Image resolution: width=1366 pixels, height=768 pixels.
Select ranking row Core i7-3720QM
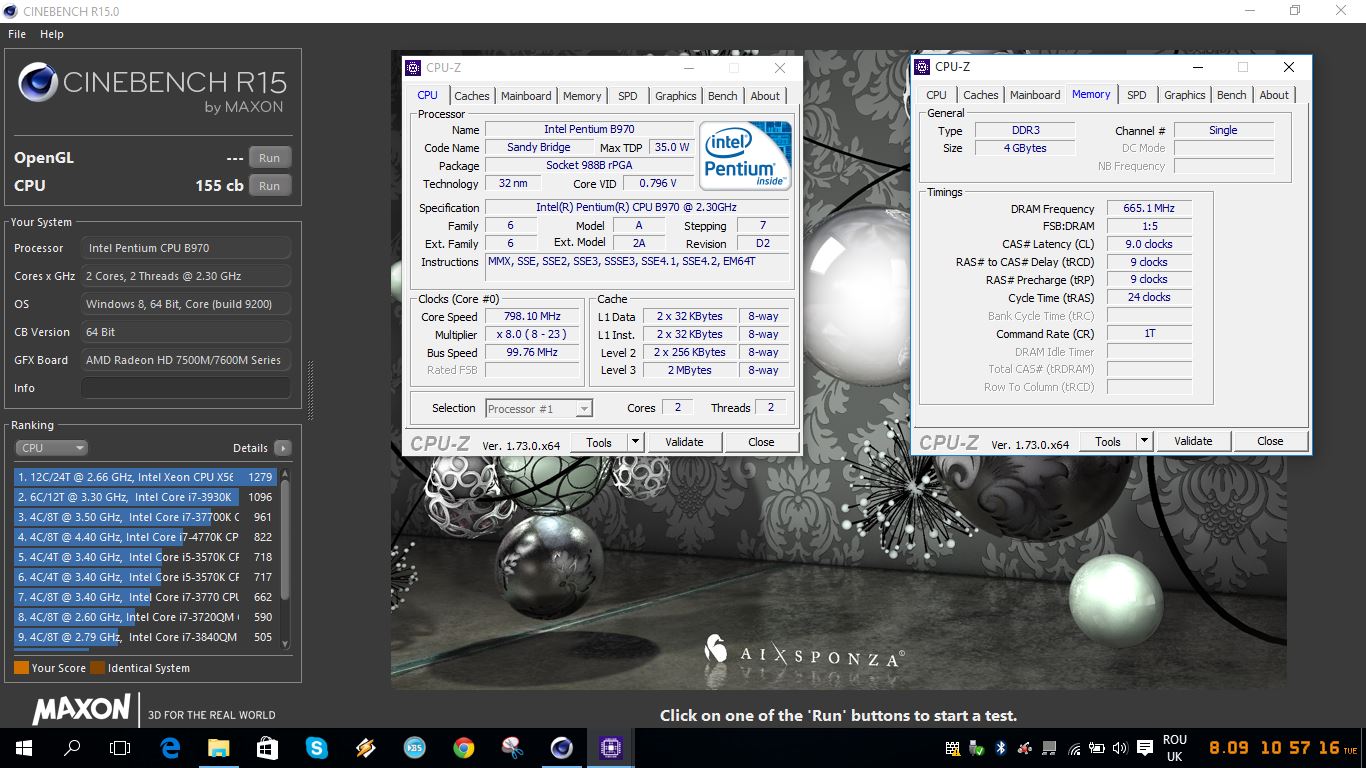[x=145, y=617]
